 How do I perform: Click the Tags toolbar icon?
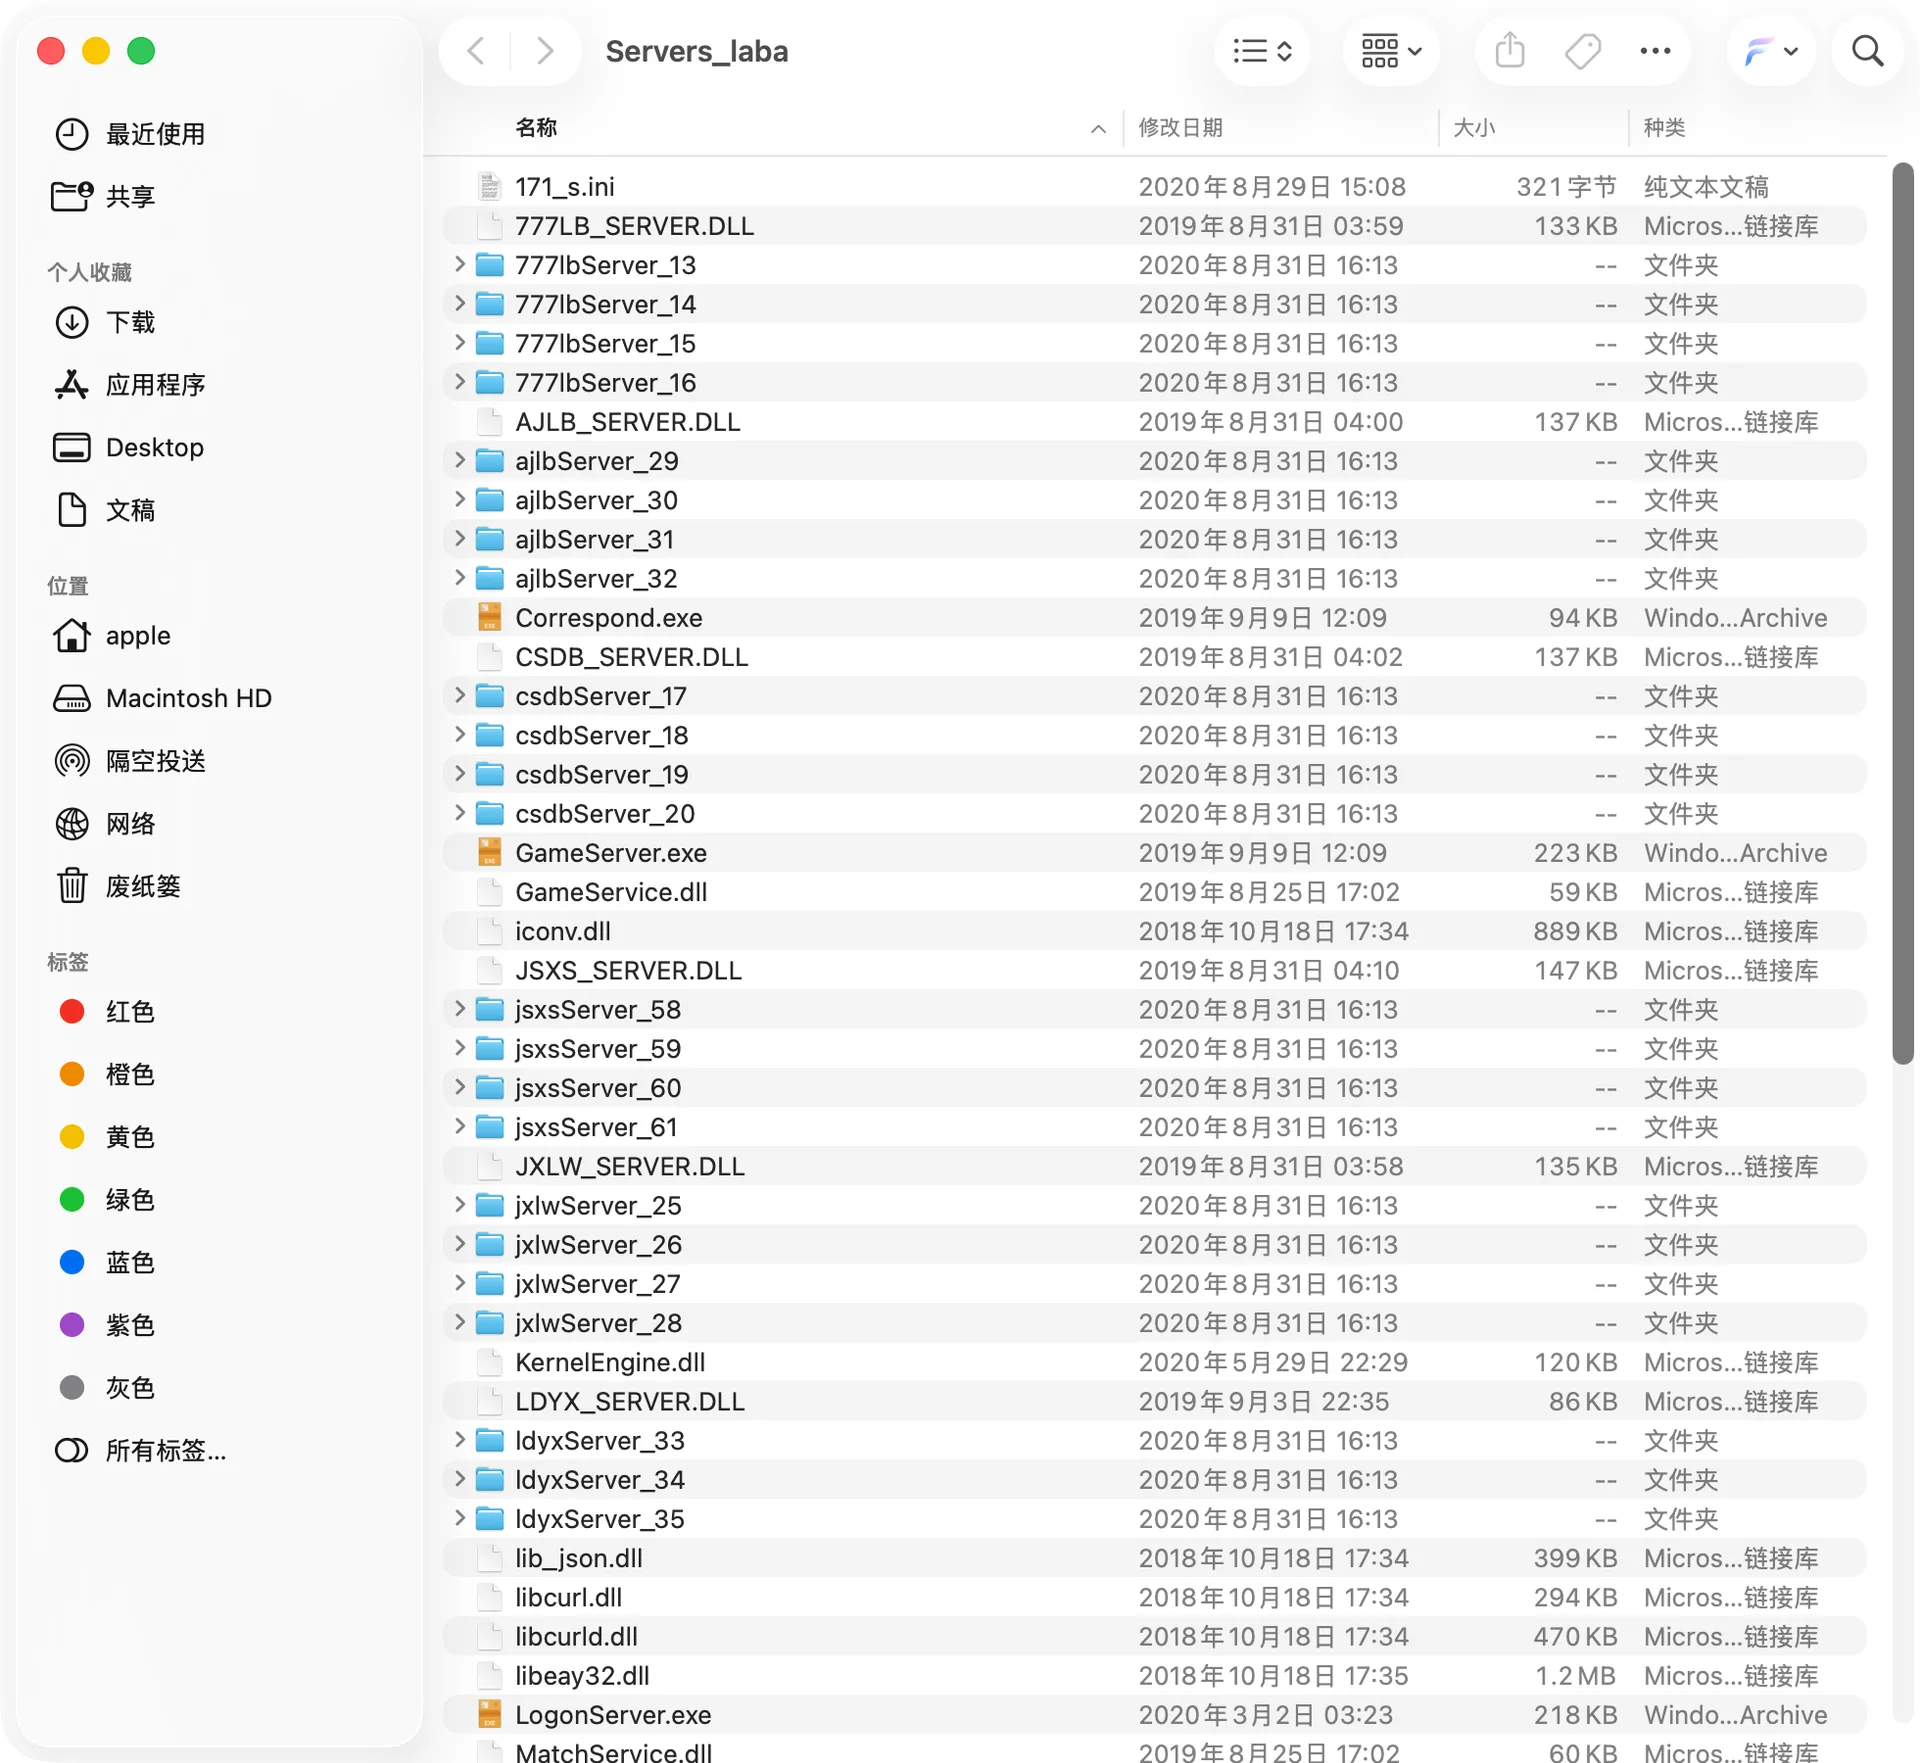[1583, 51]
